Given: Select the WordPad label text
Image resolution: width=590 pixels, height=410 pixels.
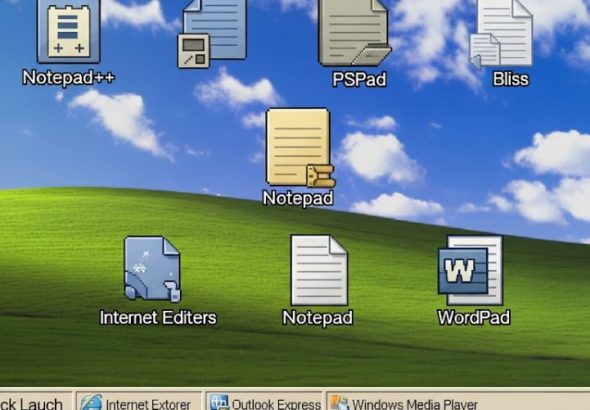Looking at the screenshot, I should click(474, 317).
